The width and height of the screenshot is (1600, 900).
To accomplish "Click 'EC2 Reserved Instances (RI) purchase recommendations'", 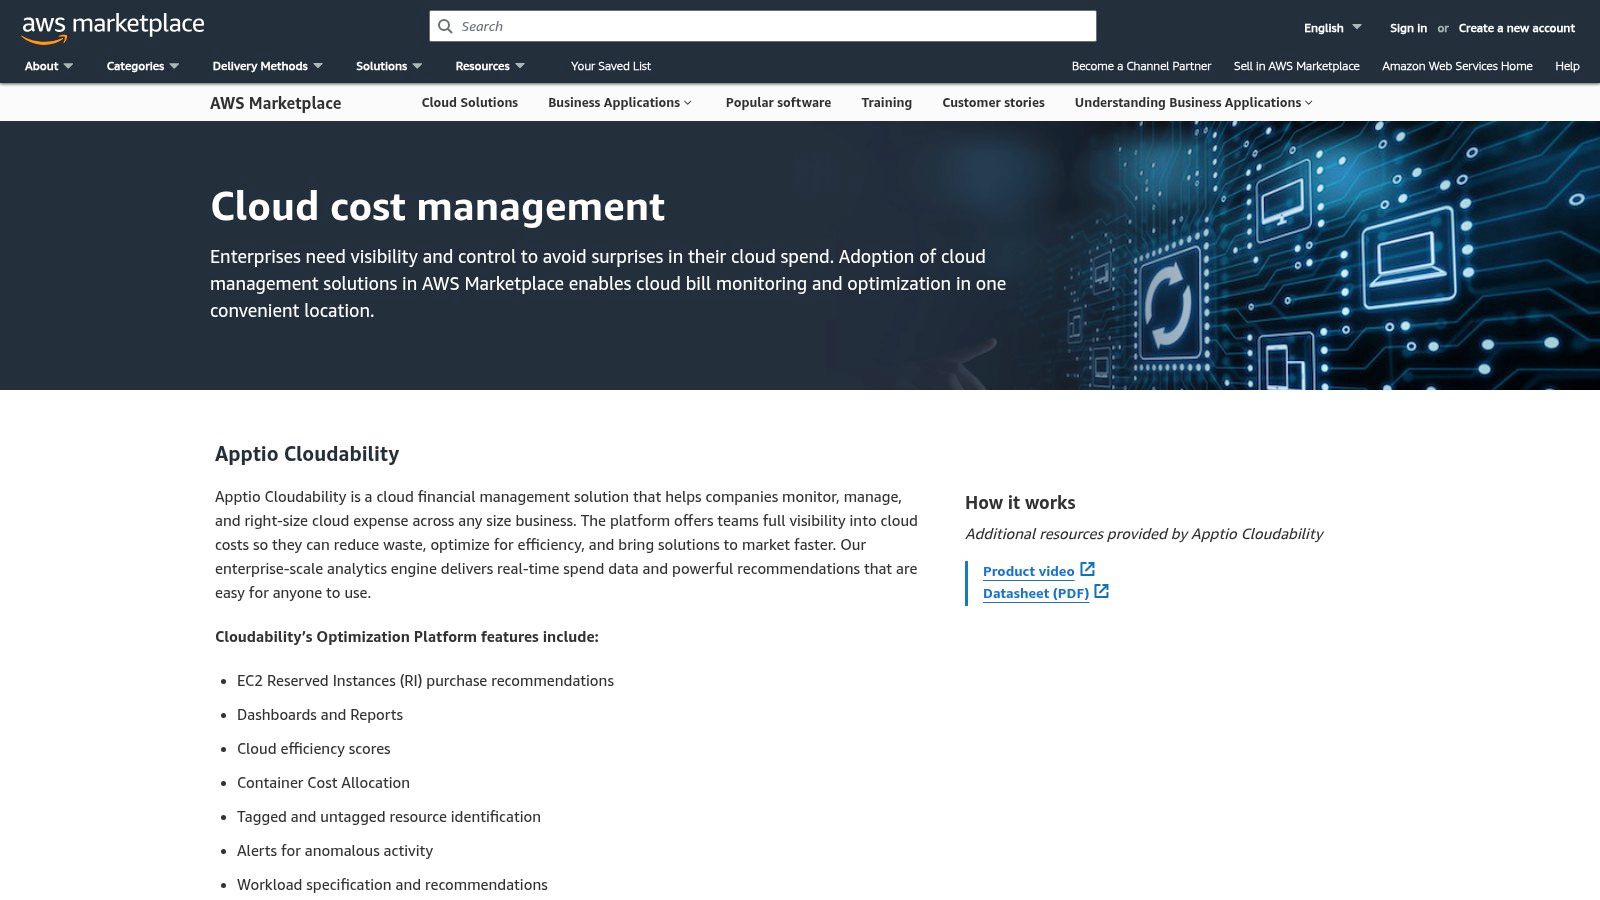I will click(x=425, y=681).
